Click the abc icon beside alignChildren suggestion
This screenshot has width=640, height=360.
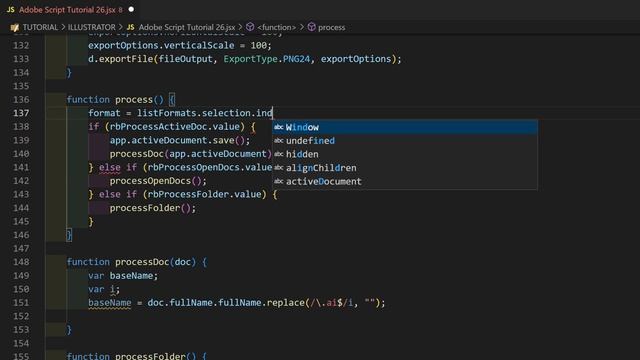(279, 168)
